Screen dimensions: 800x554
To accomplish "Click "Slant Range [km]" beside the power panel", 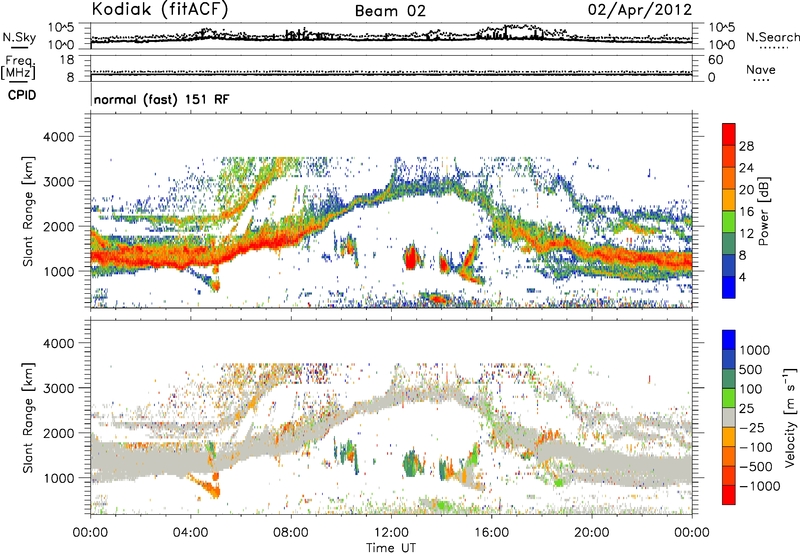I will click(29, 212).
